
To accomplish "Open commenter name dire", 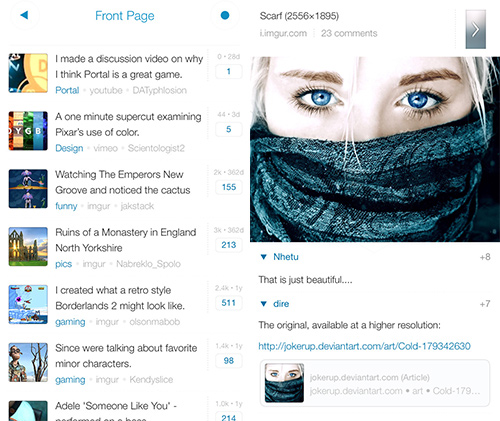I will point(281,304).
